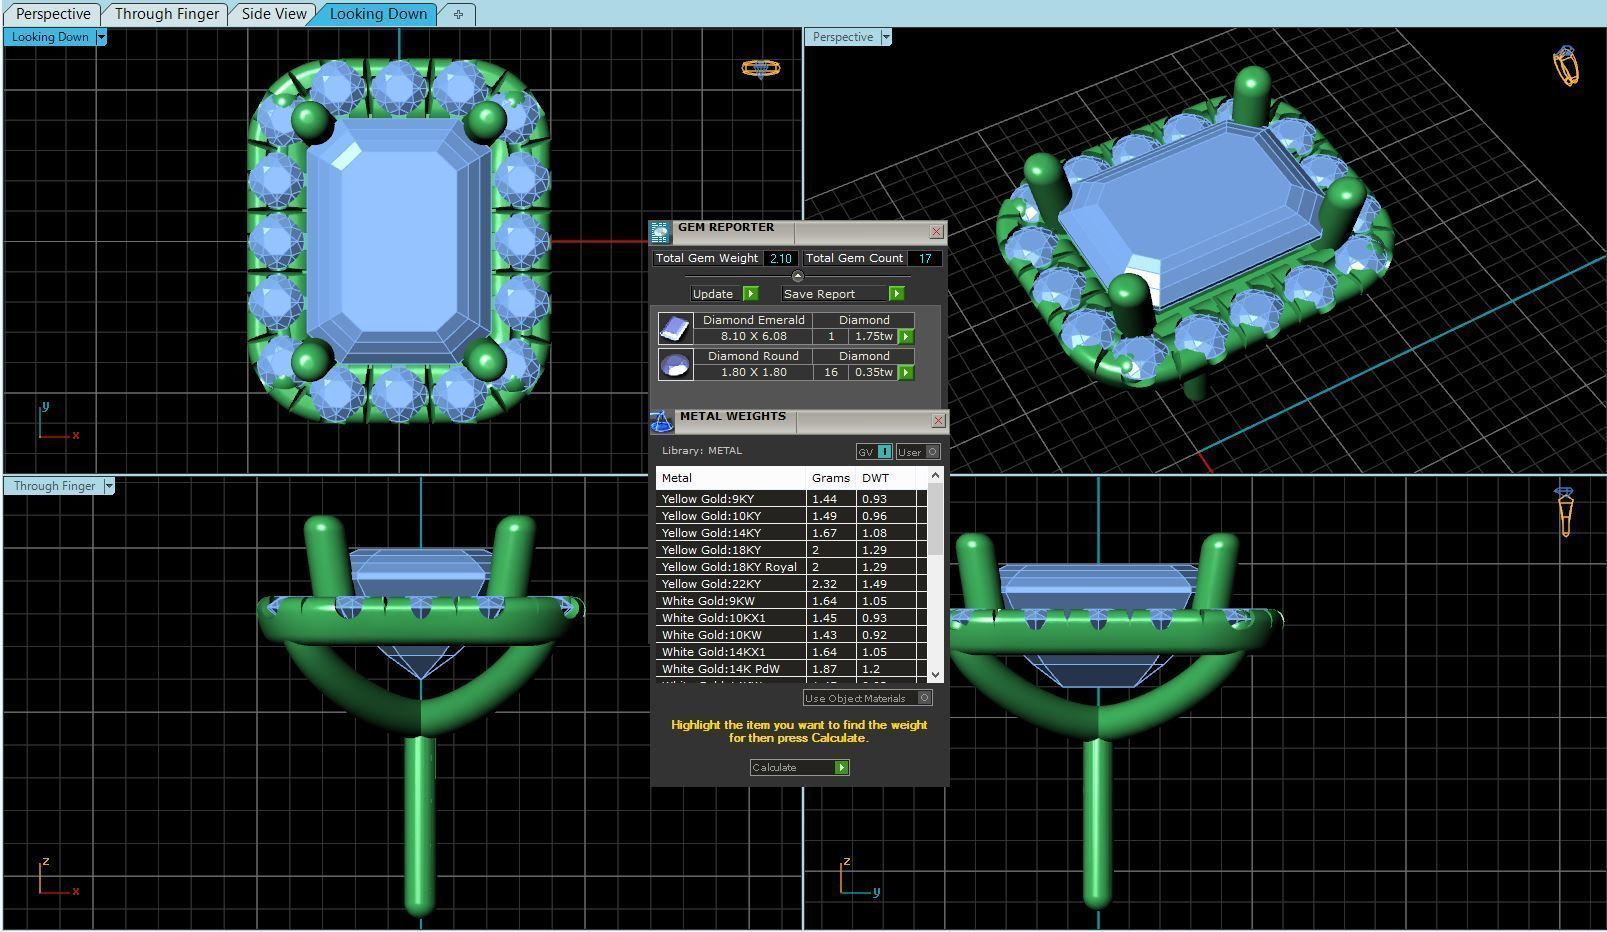The width and height of the screenshot is (1607, 932).
Task: Enable Use Object Materials option
Action: (867, 698)
